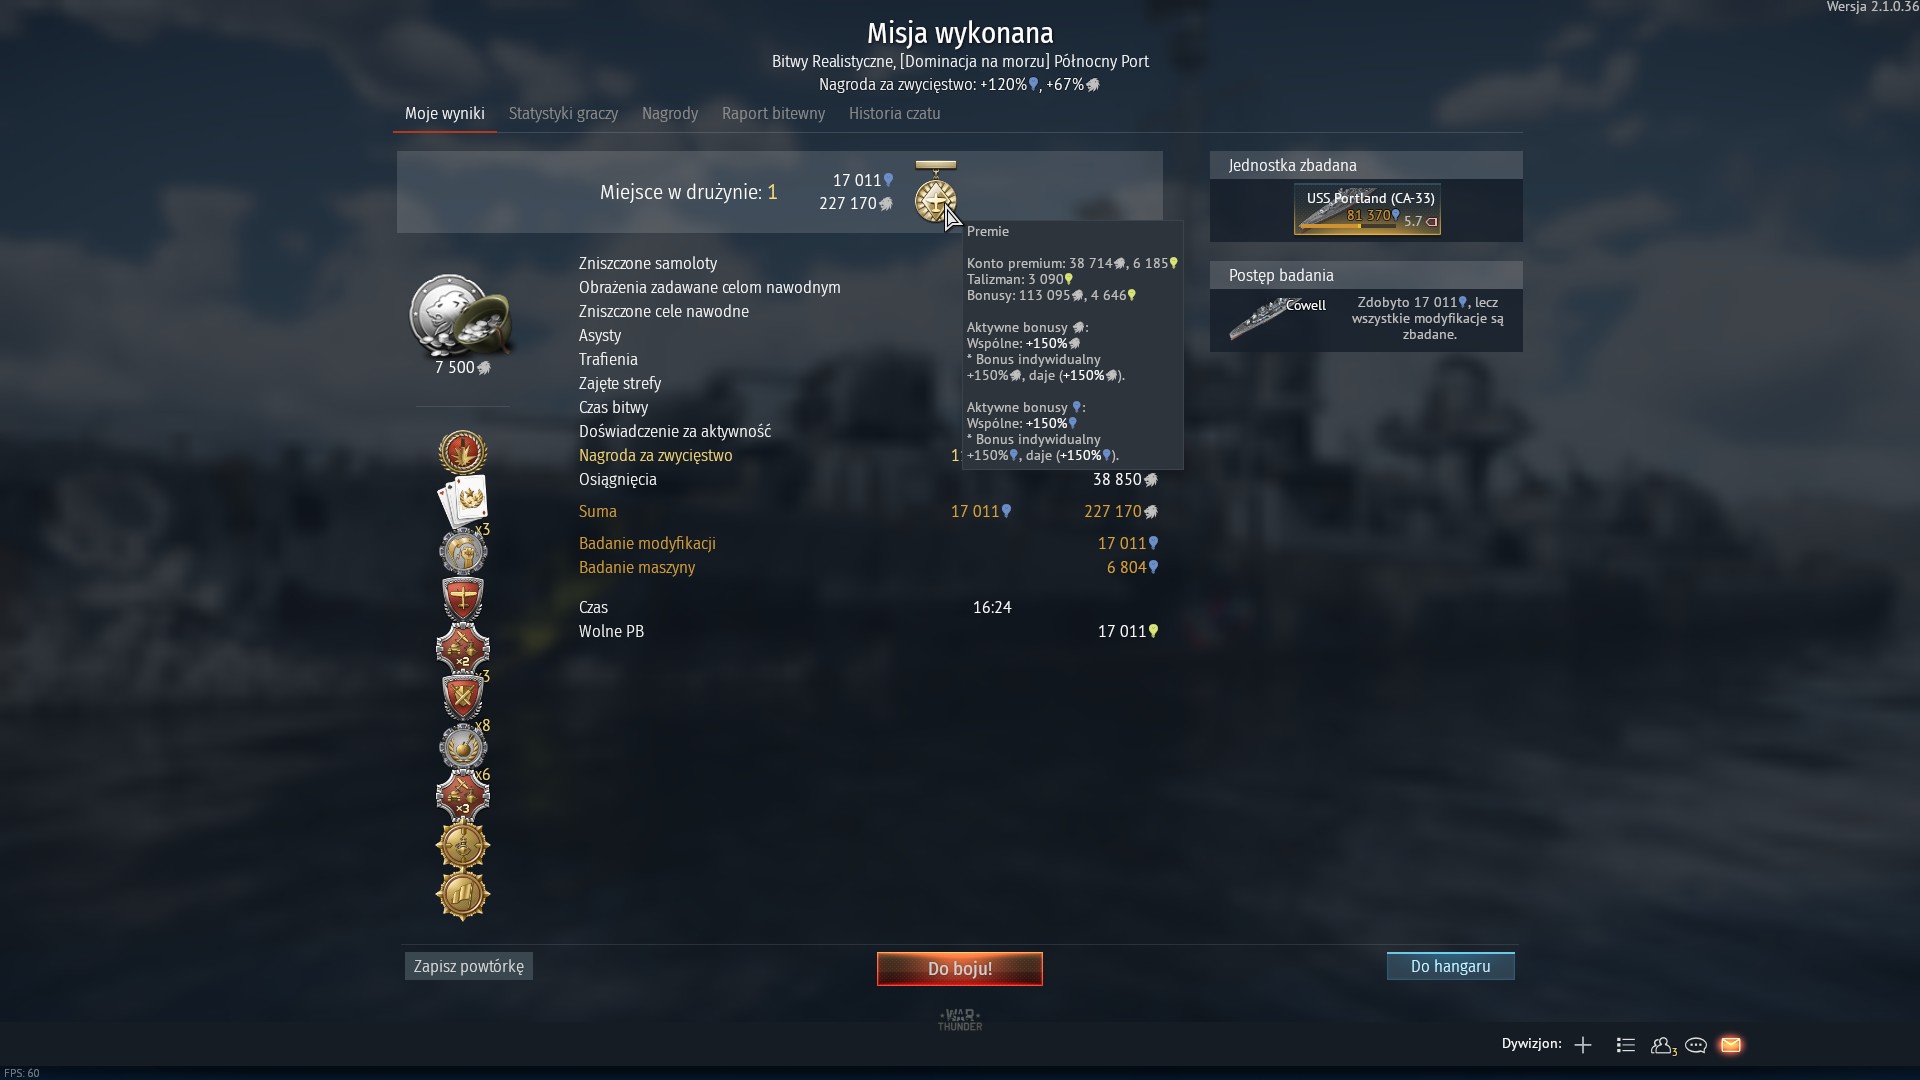Screen dimensions: 1920x1080
Task: Open the Statystyki graczy tab
Action: click(563, 114)
